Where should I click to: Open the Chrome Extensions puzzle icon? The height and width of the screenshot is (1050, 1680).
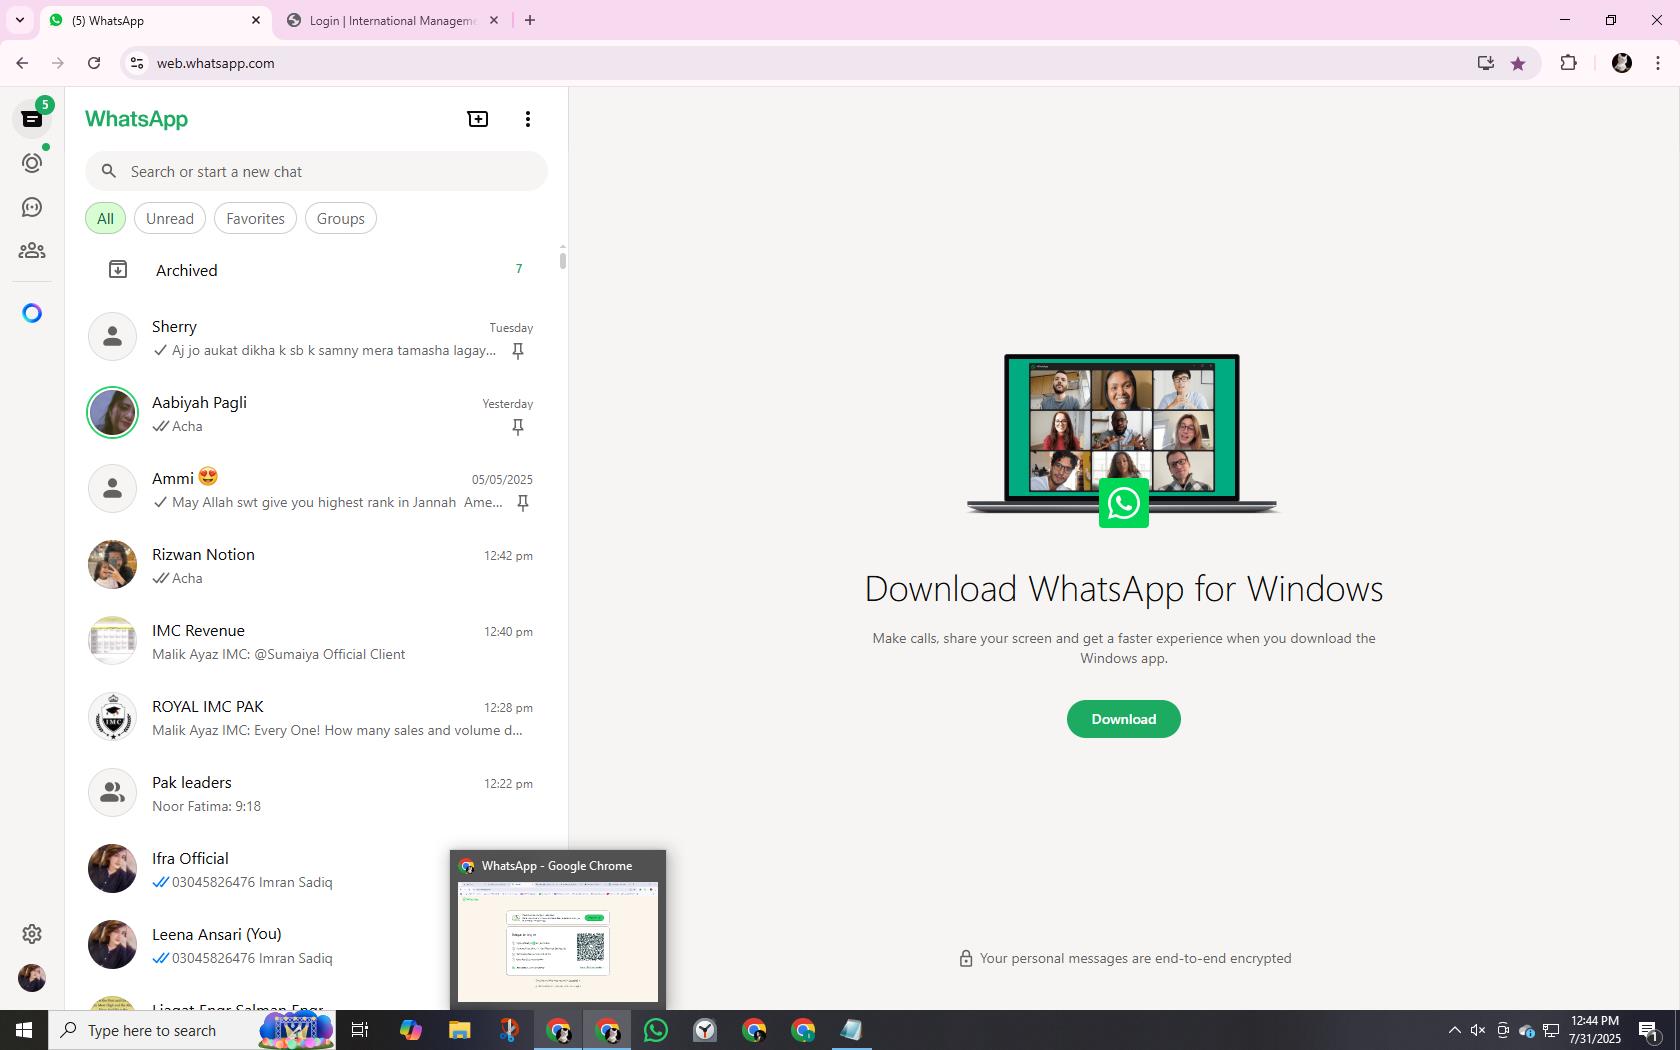[1568, 63]
